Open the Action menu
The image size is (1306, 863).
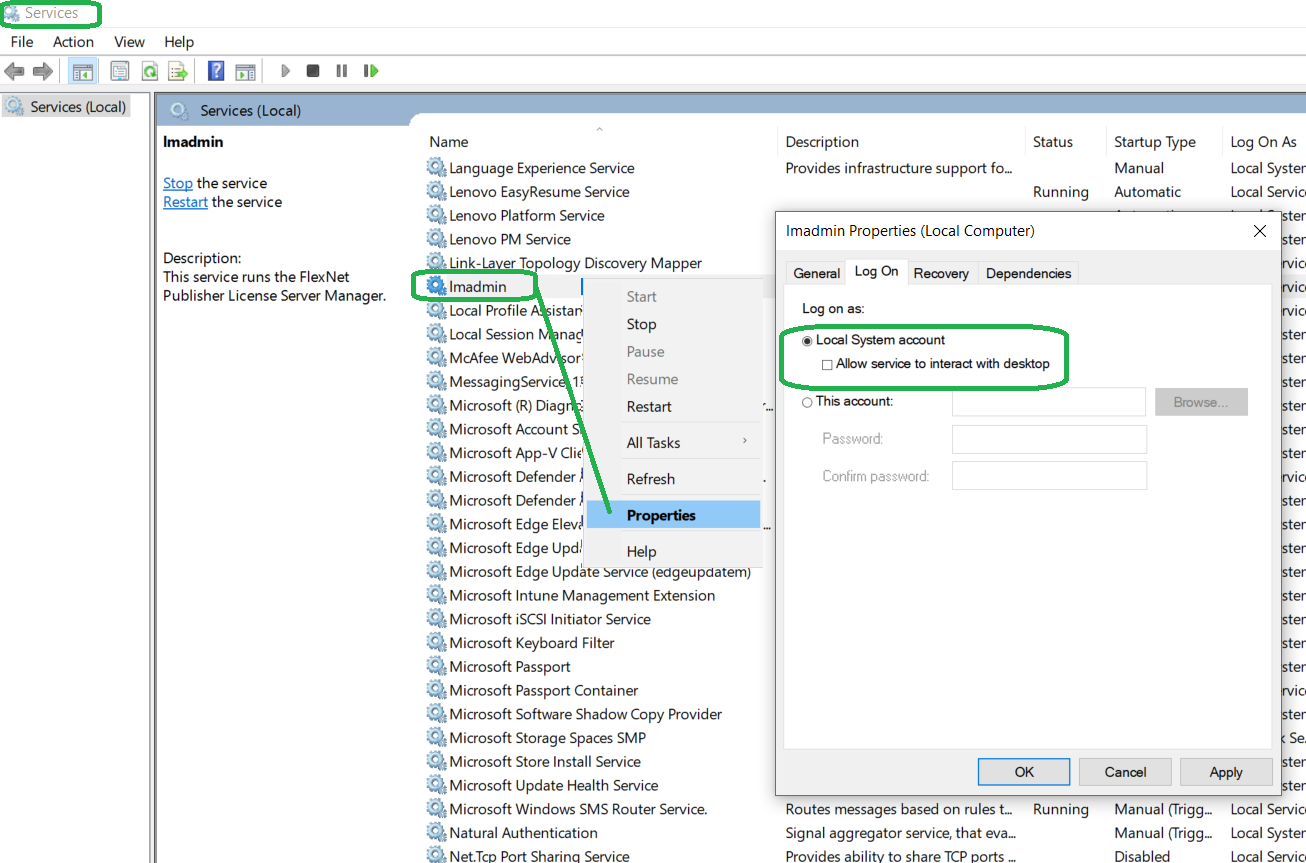(73, 42)
